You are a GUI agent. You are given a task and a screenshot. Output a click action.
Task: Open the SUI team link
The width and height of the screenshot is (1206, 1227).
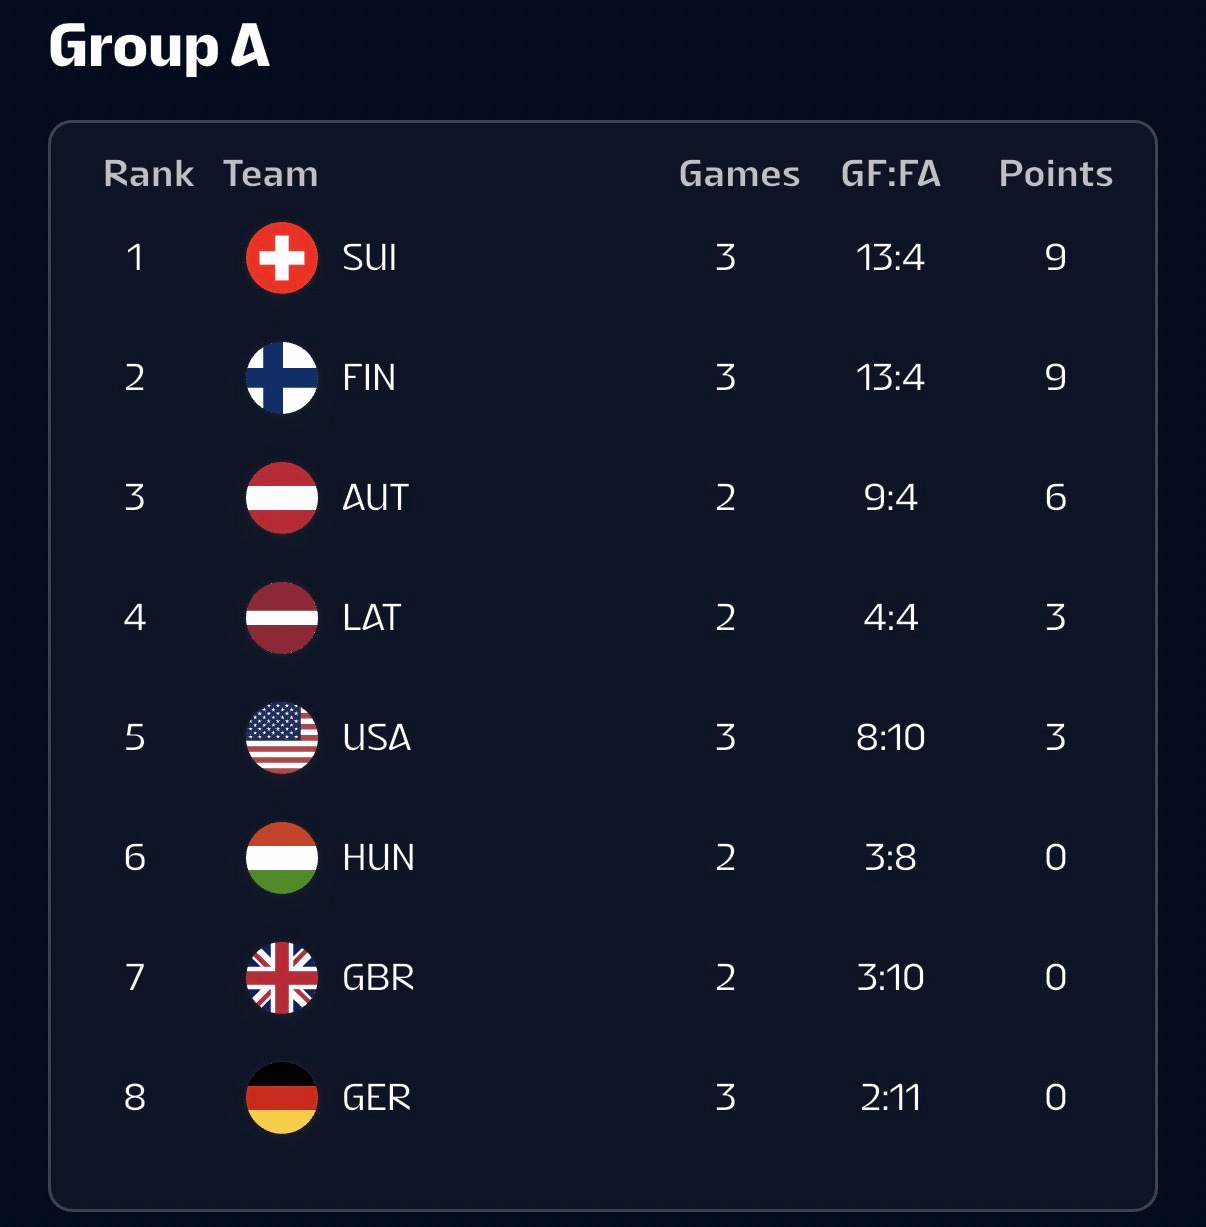[370, 258]
